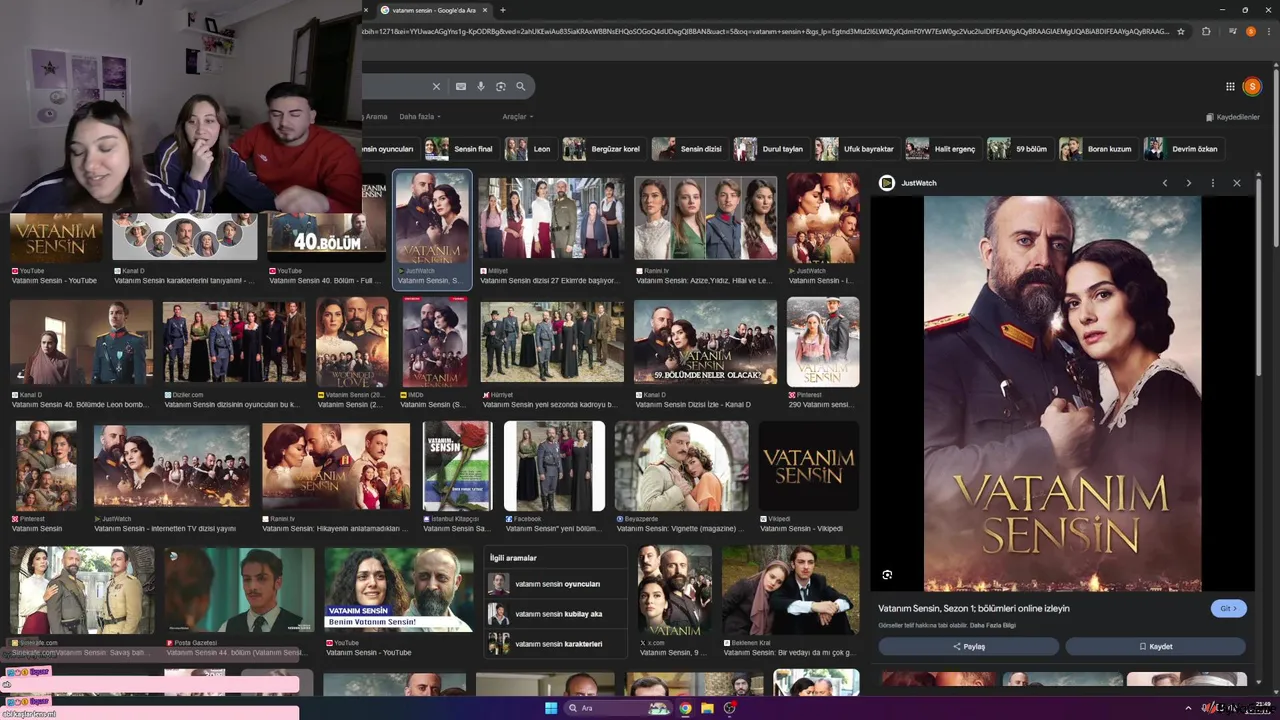The image size is (1280, 720).
Task: Filter by Boran kuzum chip
Action: [x=1098, y=149]
